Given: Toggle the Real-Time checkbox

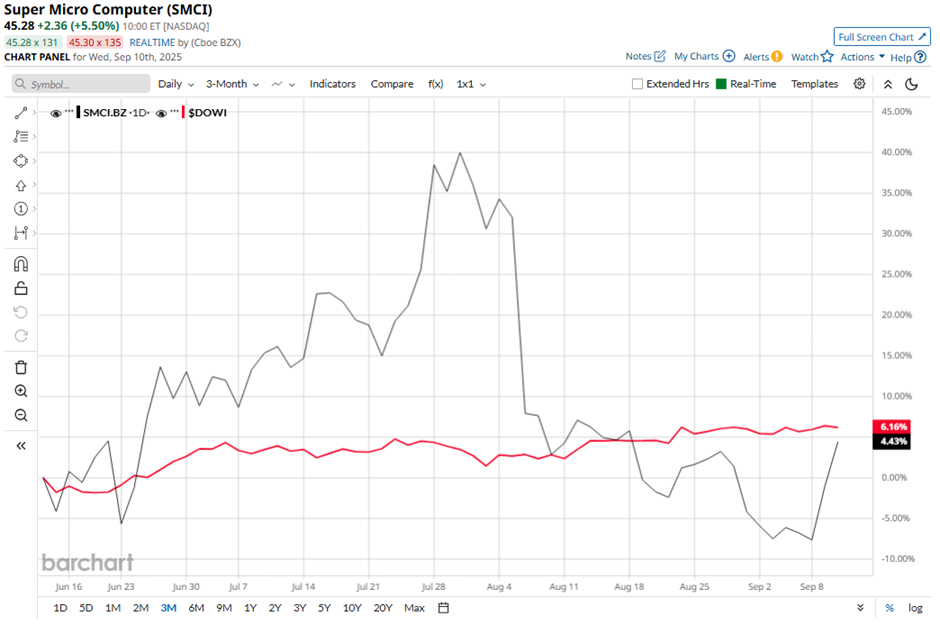Looking at the screenshot, I should (721, 84).
